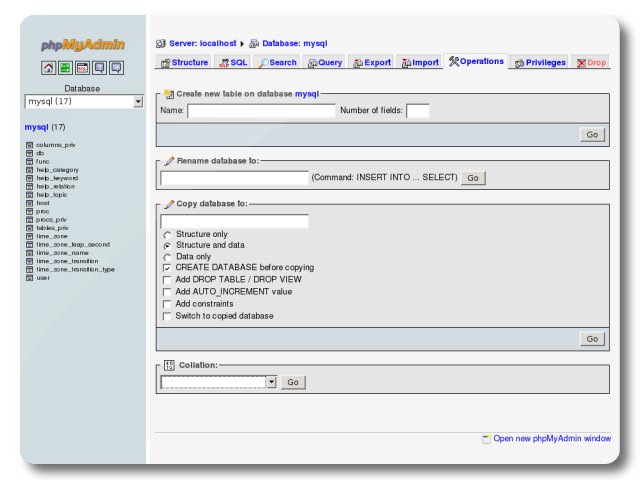This screenshot has width=640, height=480.
Task: Open the Privileges tab
Action: click(539, 62)
